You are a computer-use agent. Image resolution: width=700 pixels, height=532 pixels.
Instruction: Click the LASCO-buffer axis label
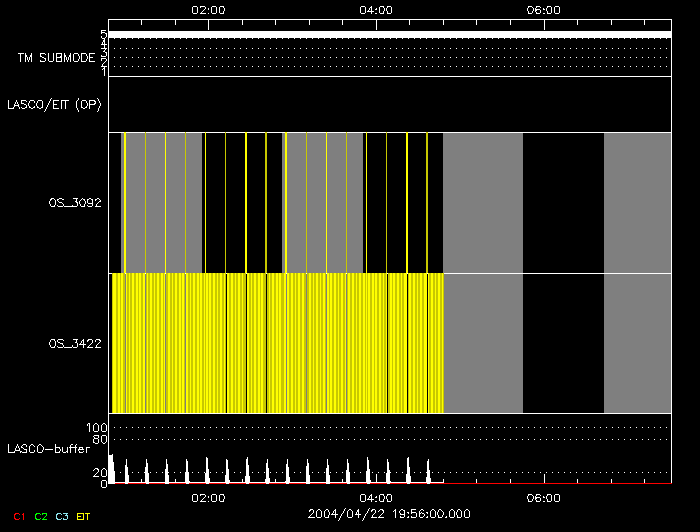click(48, 448)
